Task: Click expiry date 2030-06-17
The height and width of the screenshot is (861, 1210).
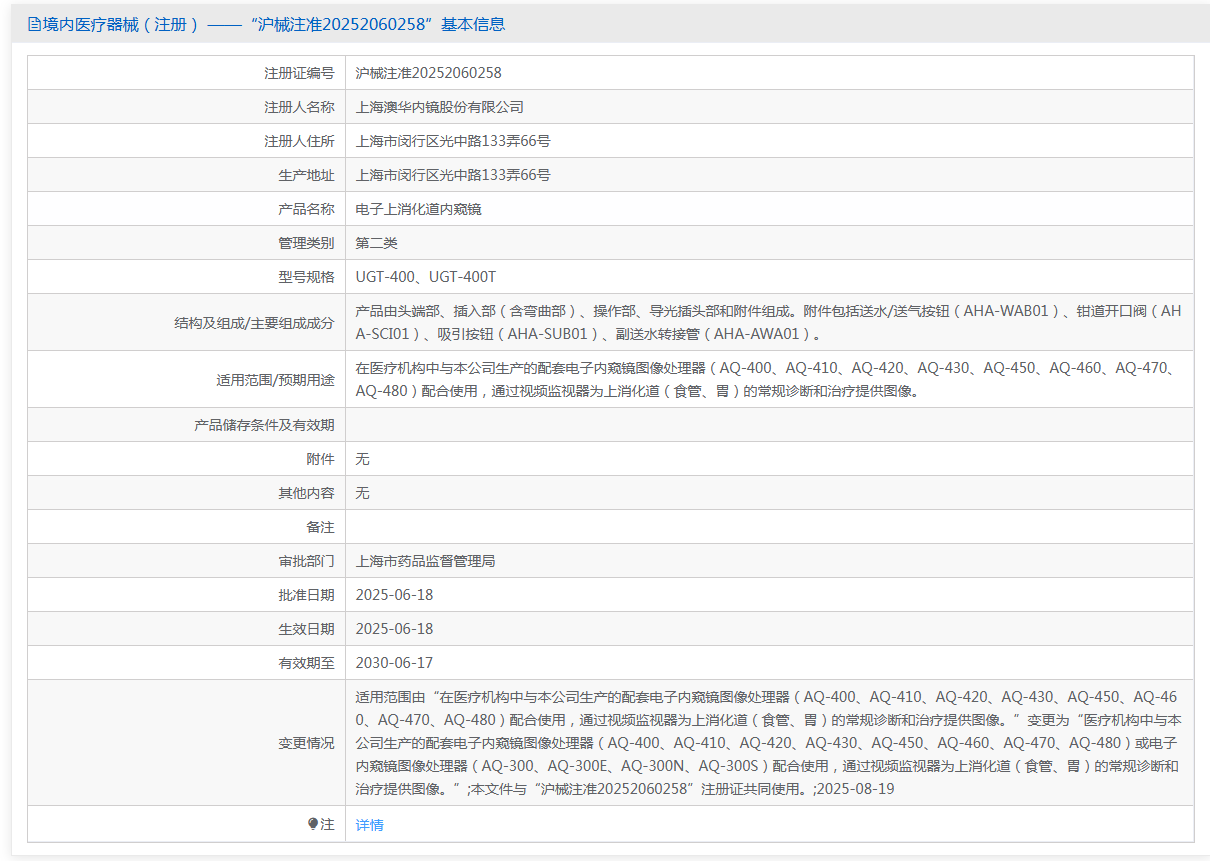Action: point(394,663)
